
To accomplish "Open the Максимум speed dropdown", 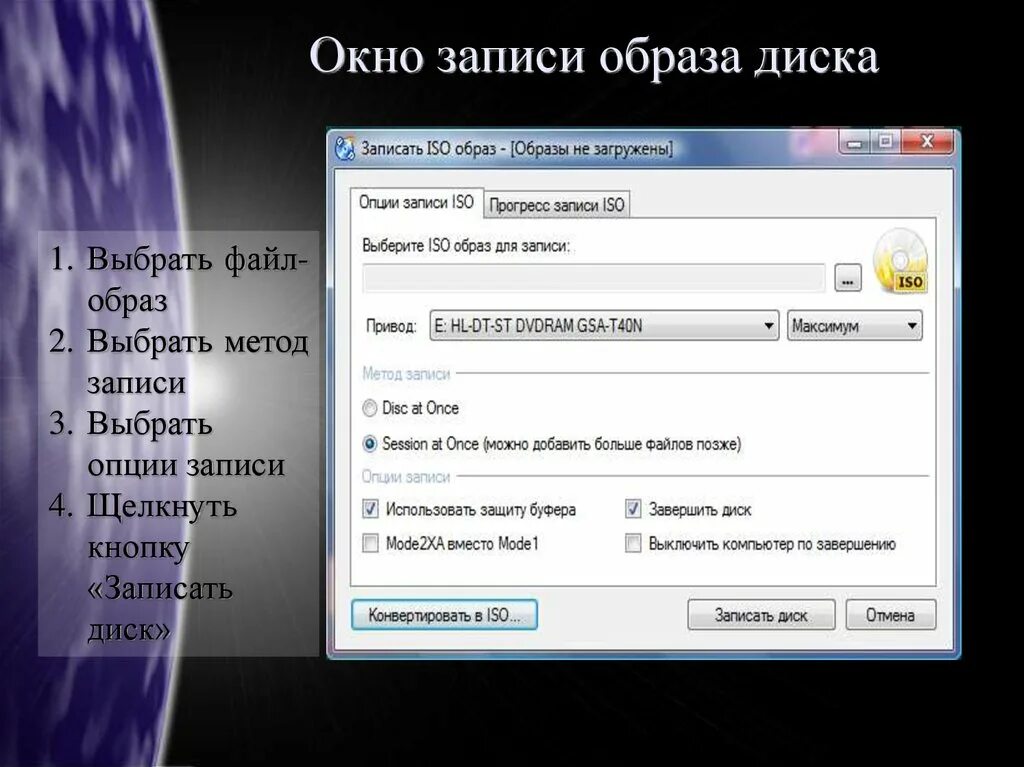I will tap(854, 325).
